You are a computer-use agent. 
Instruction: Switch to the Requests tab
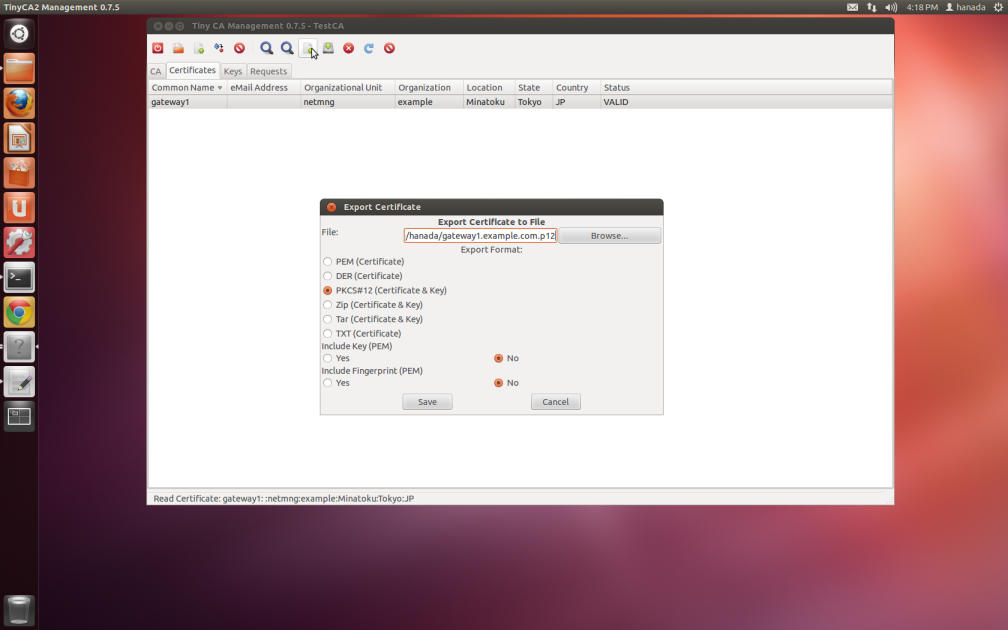268,71
